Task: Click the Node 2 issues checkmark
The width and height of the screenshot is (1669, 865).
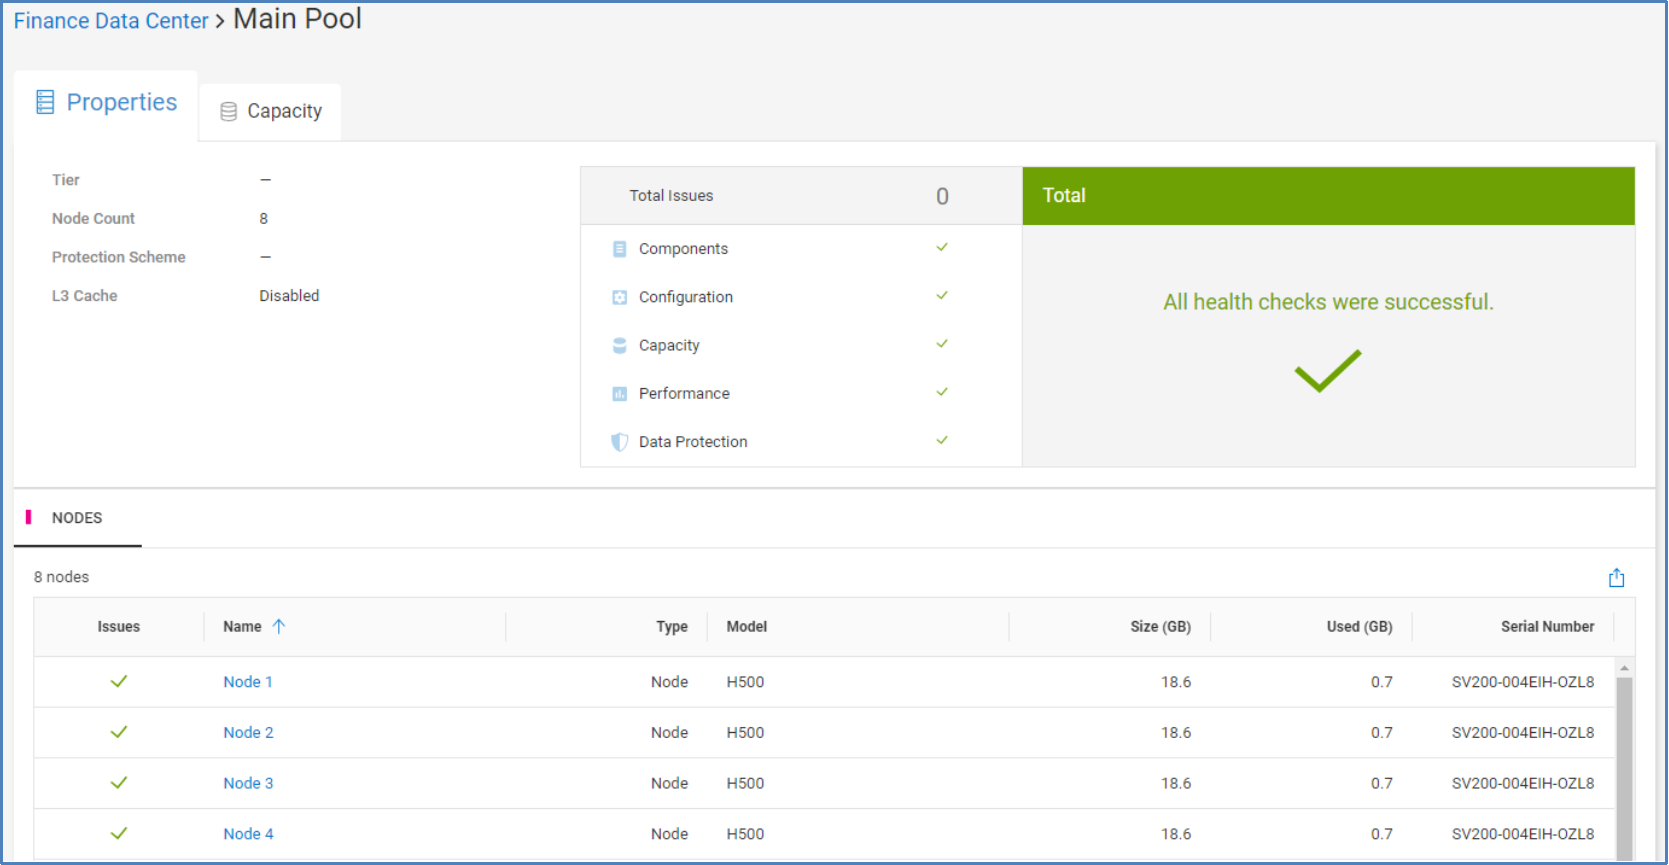Action: tap(119, 732)
